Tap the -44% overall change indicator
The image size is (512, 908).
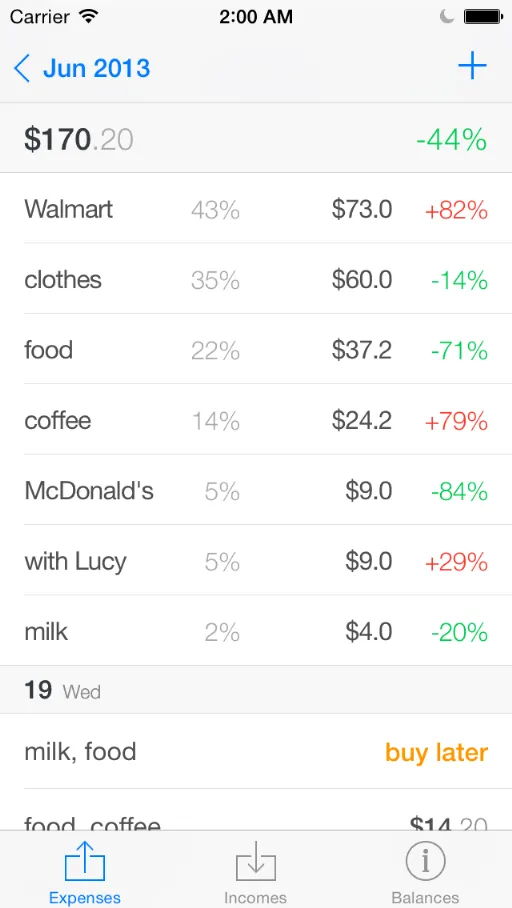coord(451,140)
